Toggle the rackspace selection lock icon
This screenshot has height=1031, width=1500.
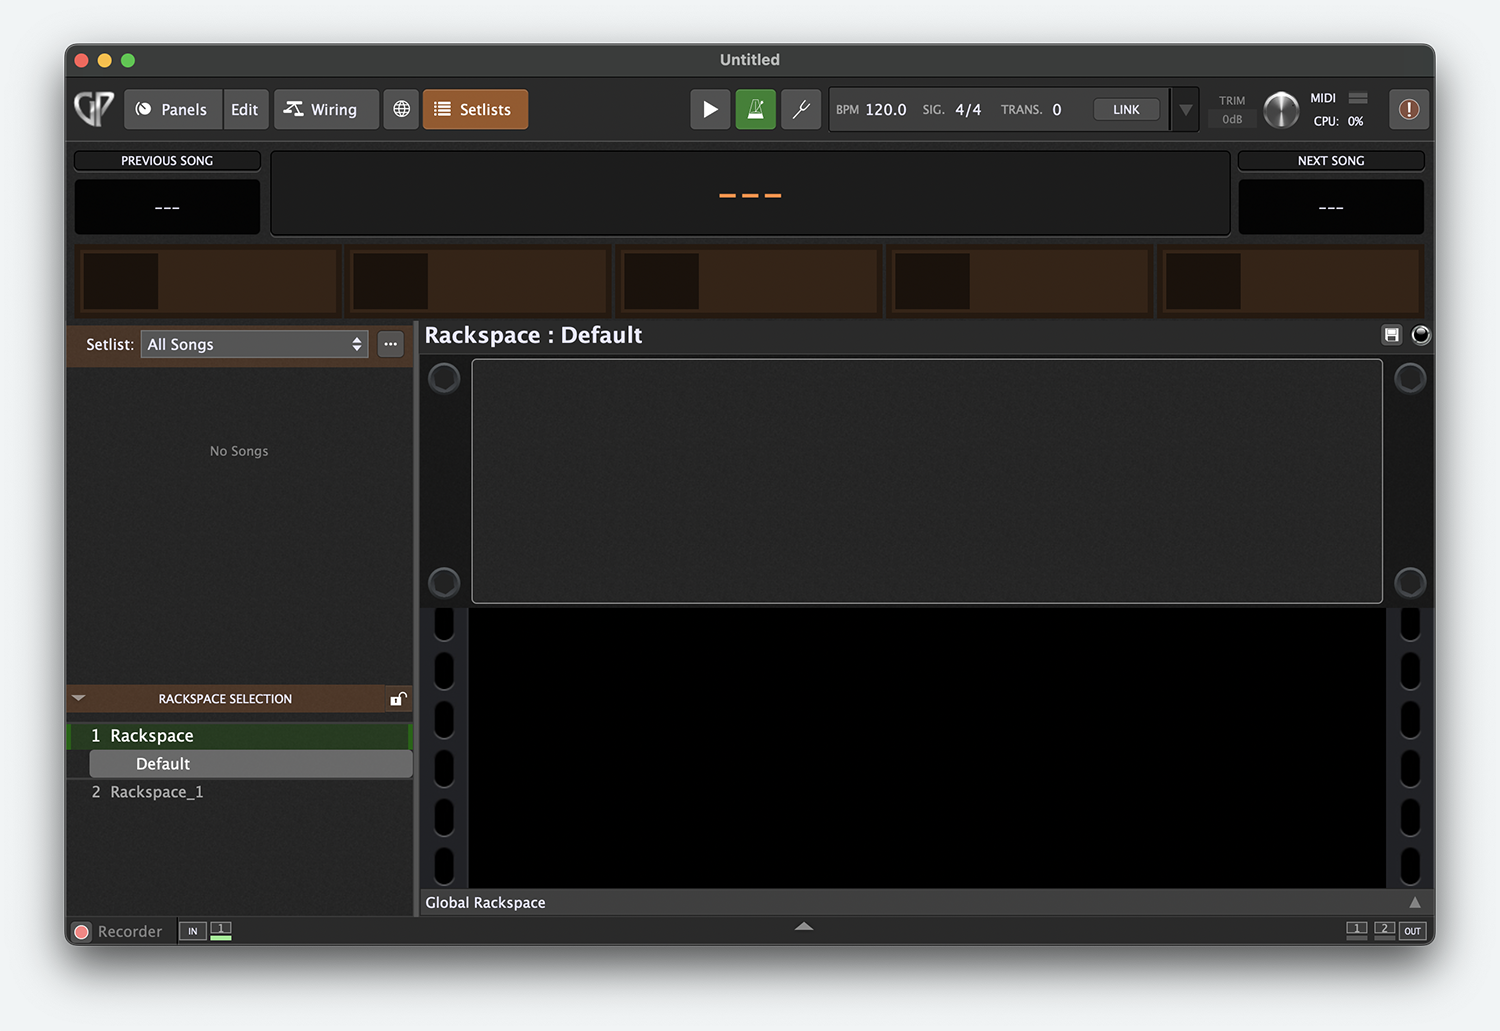(x=398, y=699)
